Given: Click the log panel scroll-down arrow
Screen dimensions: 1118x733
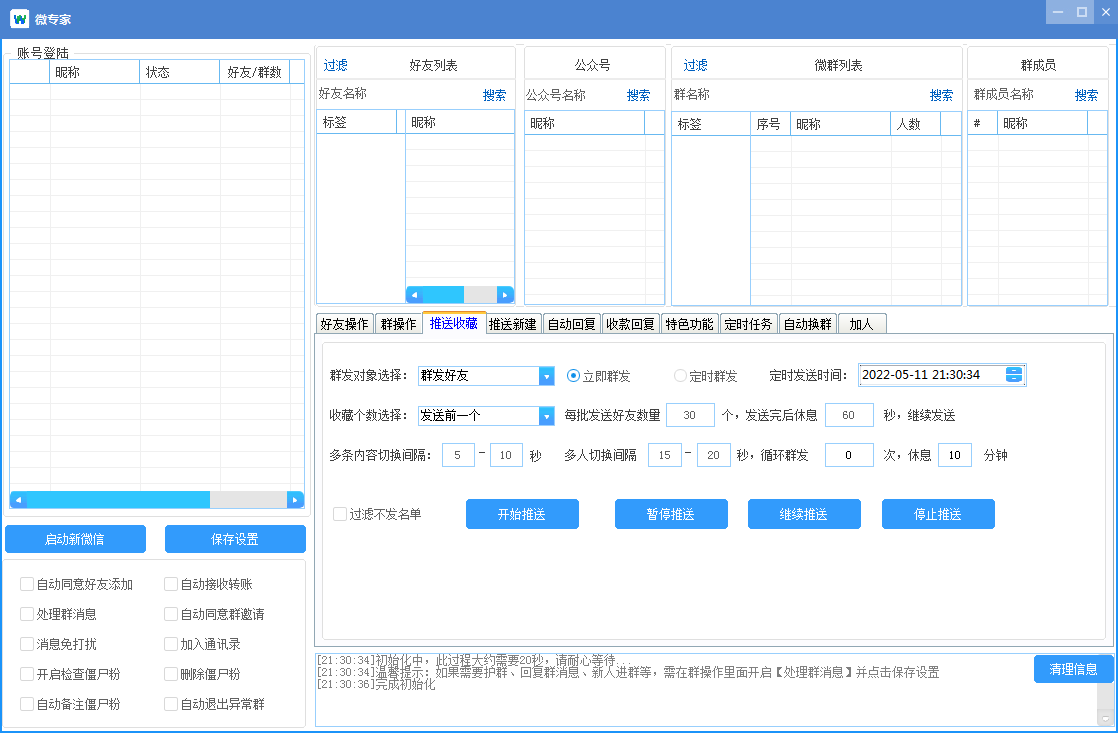Looking at the screenshot, I should pyautogui.click(x=1105, y=718).
